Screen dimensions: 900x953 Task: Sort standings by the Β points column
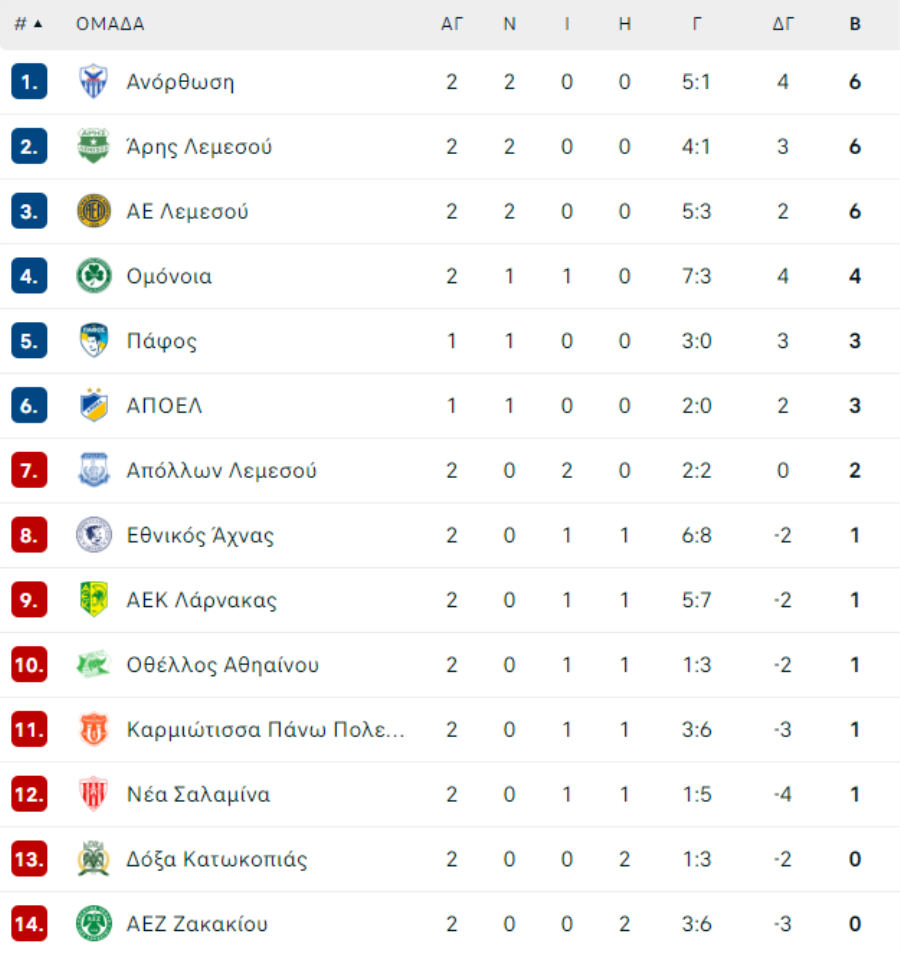click(x=854, y=24)
